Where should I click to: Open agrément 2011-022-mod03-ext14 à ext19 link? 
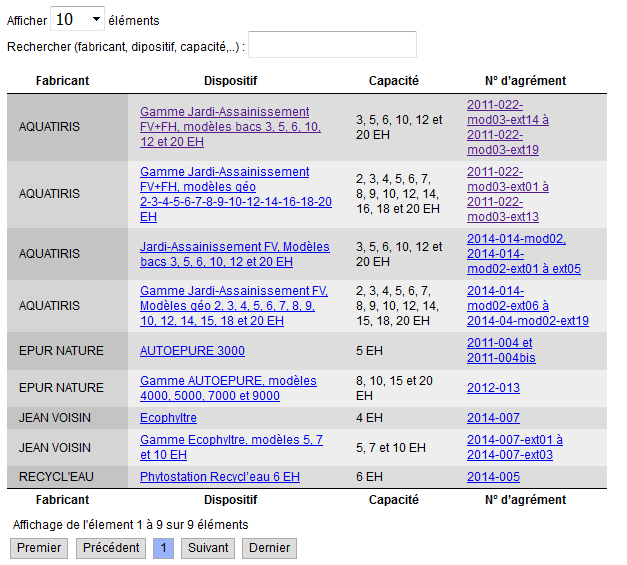(x=508, y=127)
